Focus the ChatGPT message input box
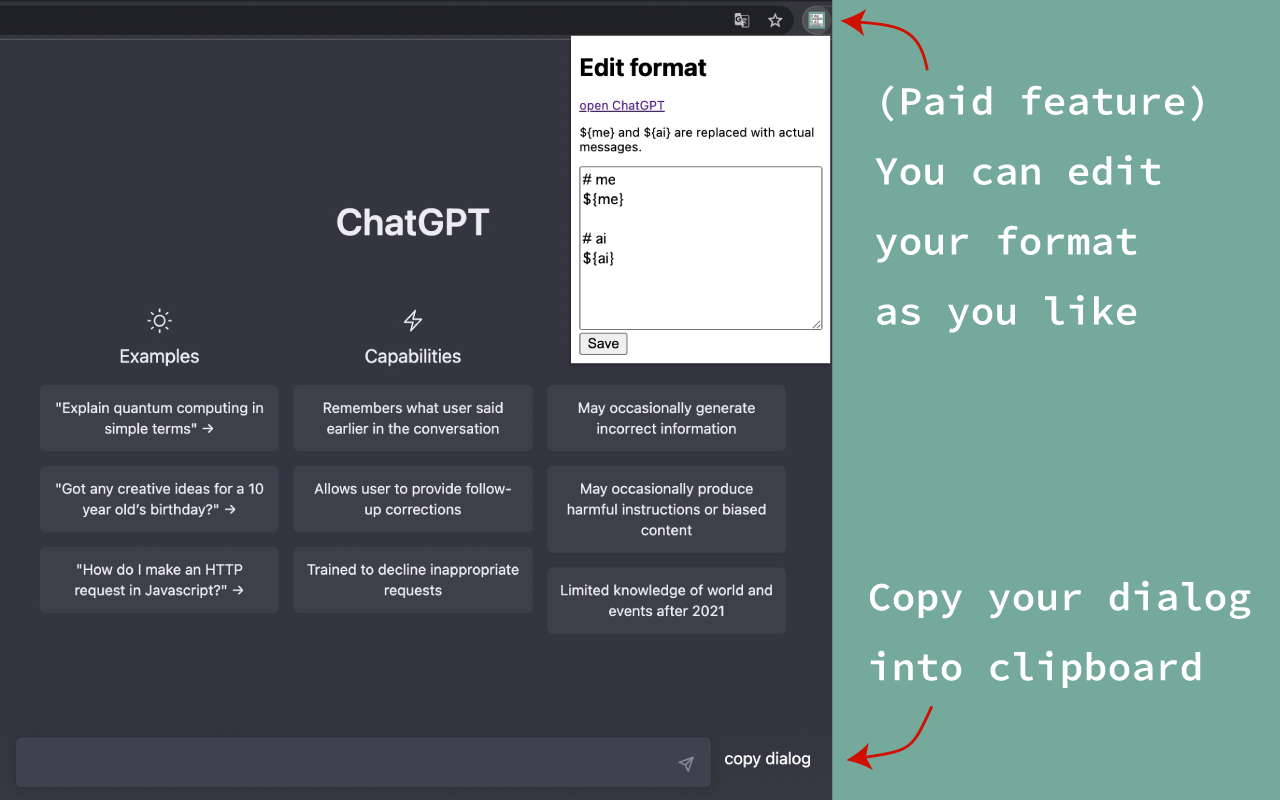Image resolution: width=1280 pixels, height=800 pixels. [363, 762]
